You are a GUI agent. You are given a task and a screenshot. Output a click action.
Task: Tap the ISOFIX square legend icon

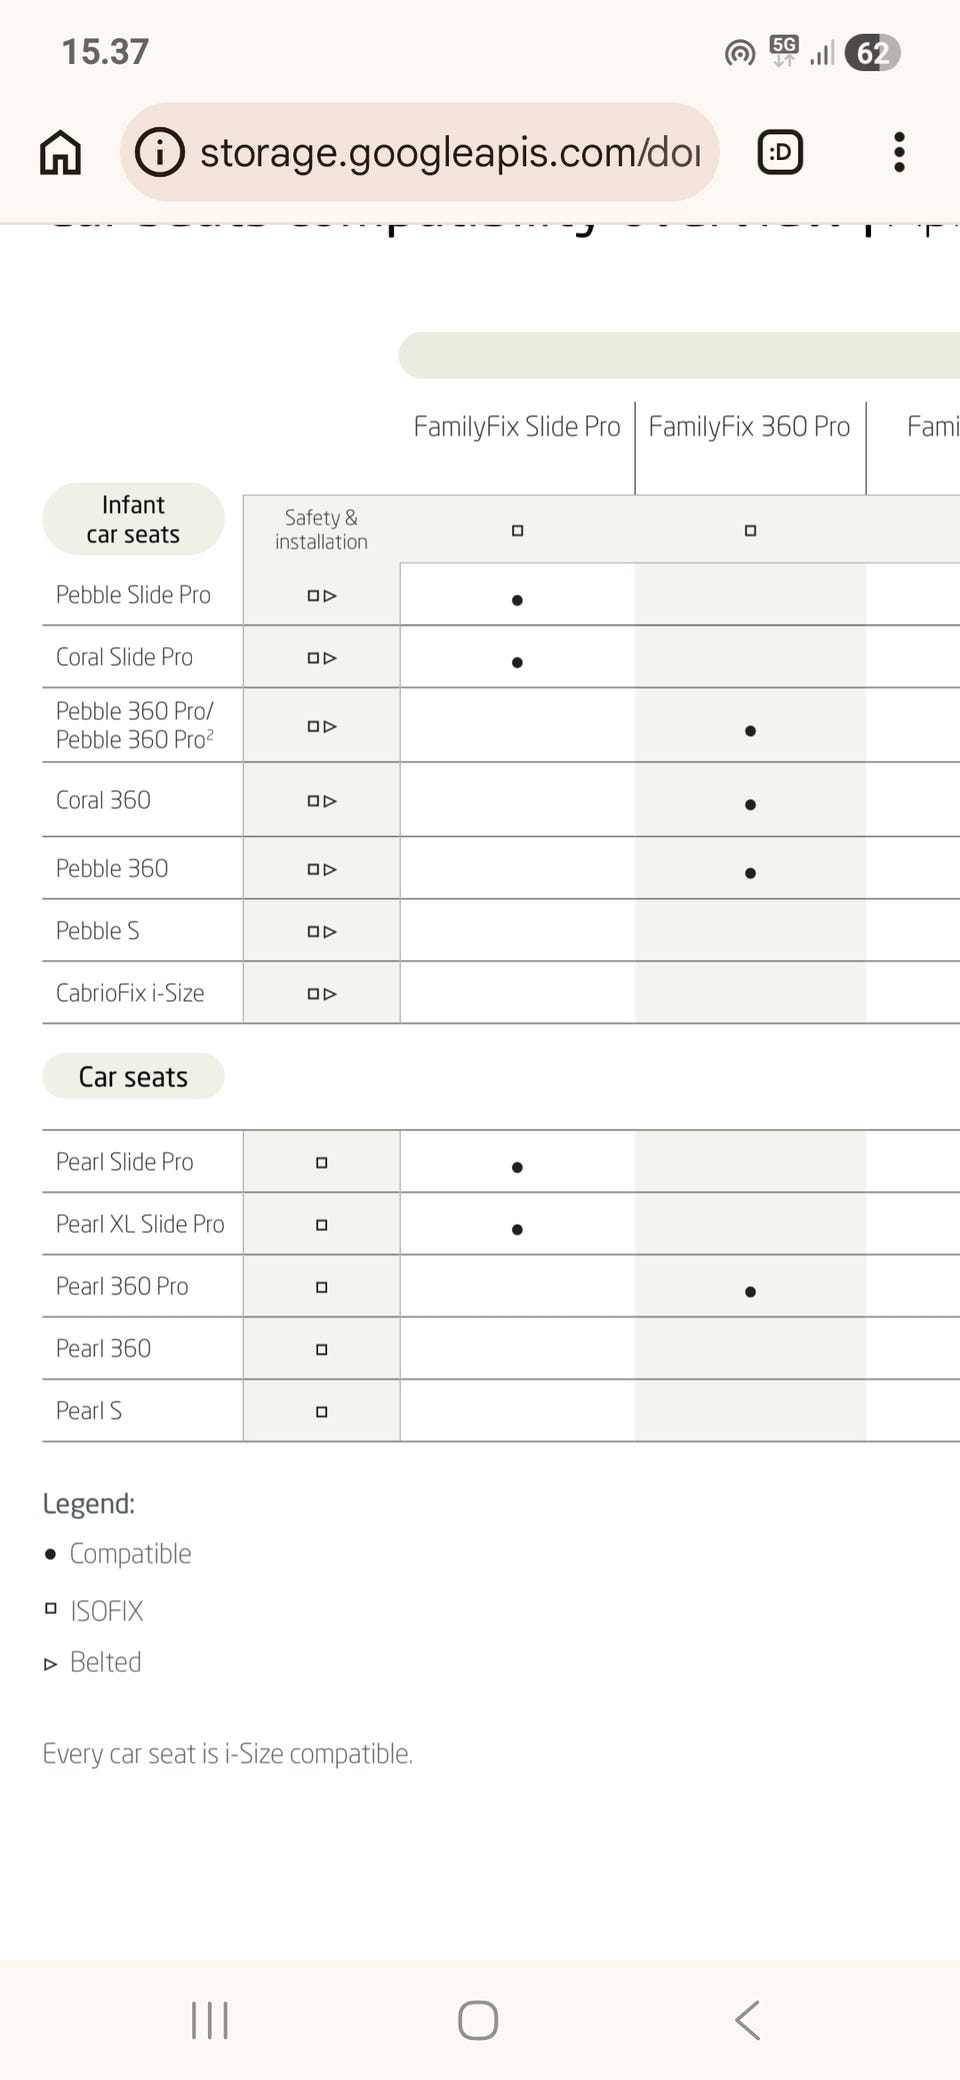click(51, 1608)
